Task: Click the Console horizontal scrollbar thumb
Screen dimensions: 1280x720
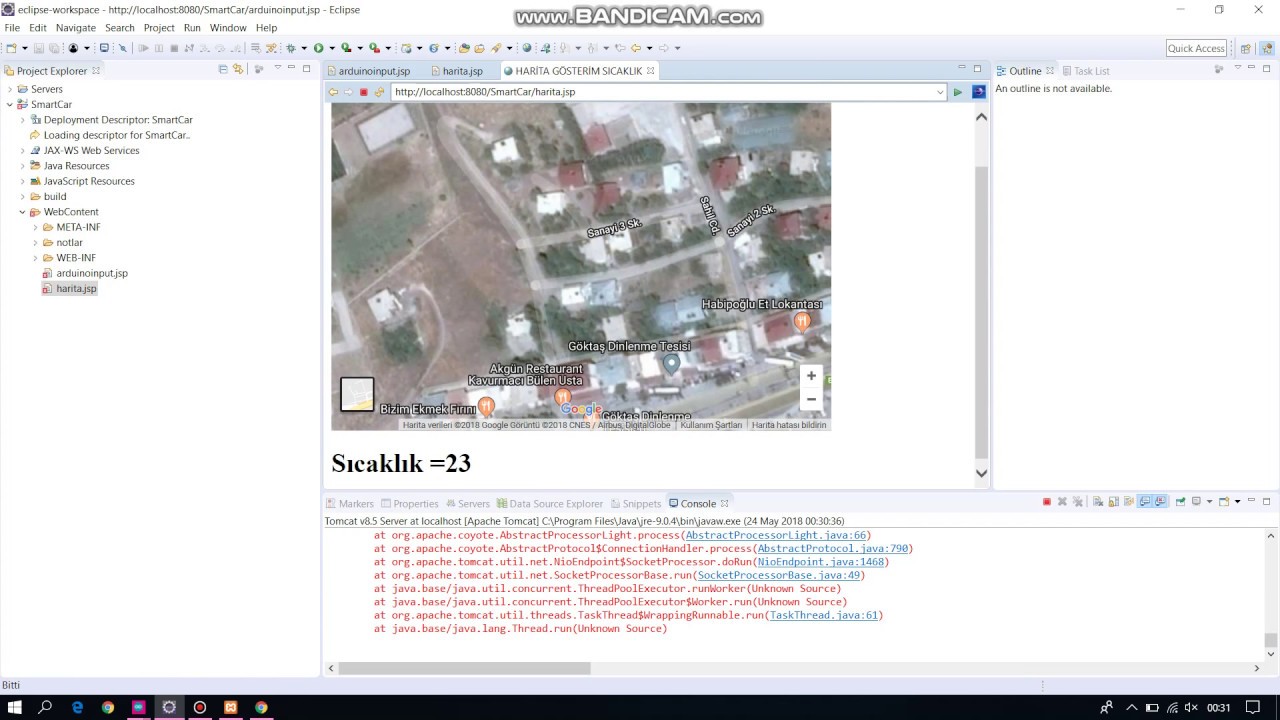Action: coord(464,668)
